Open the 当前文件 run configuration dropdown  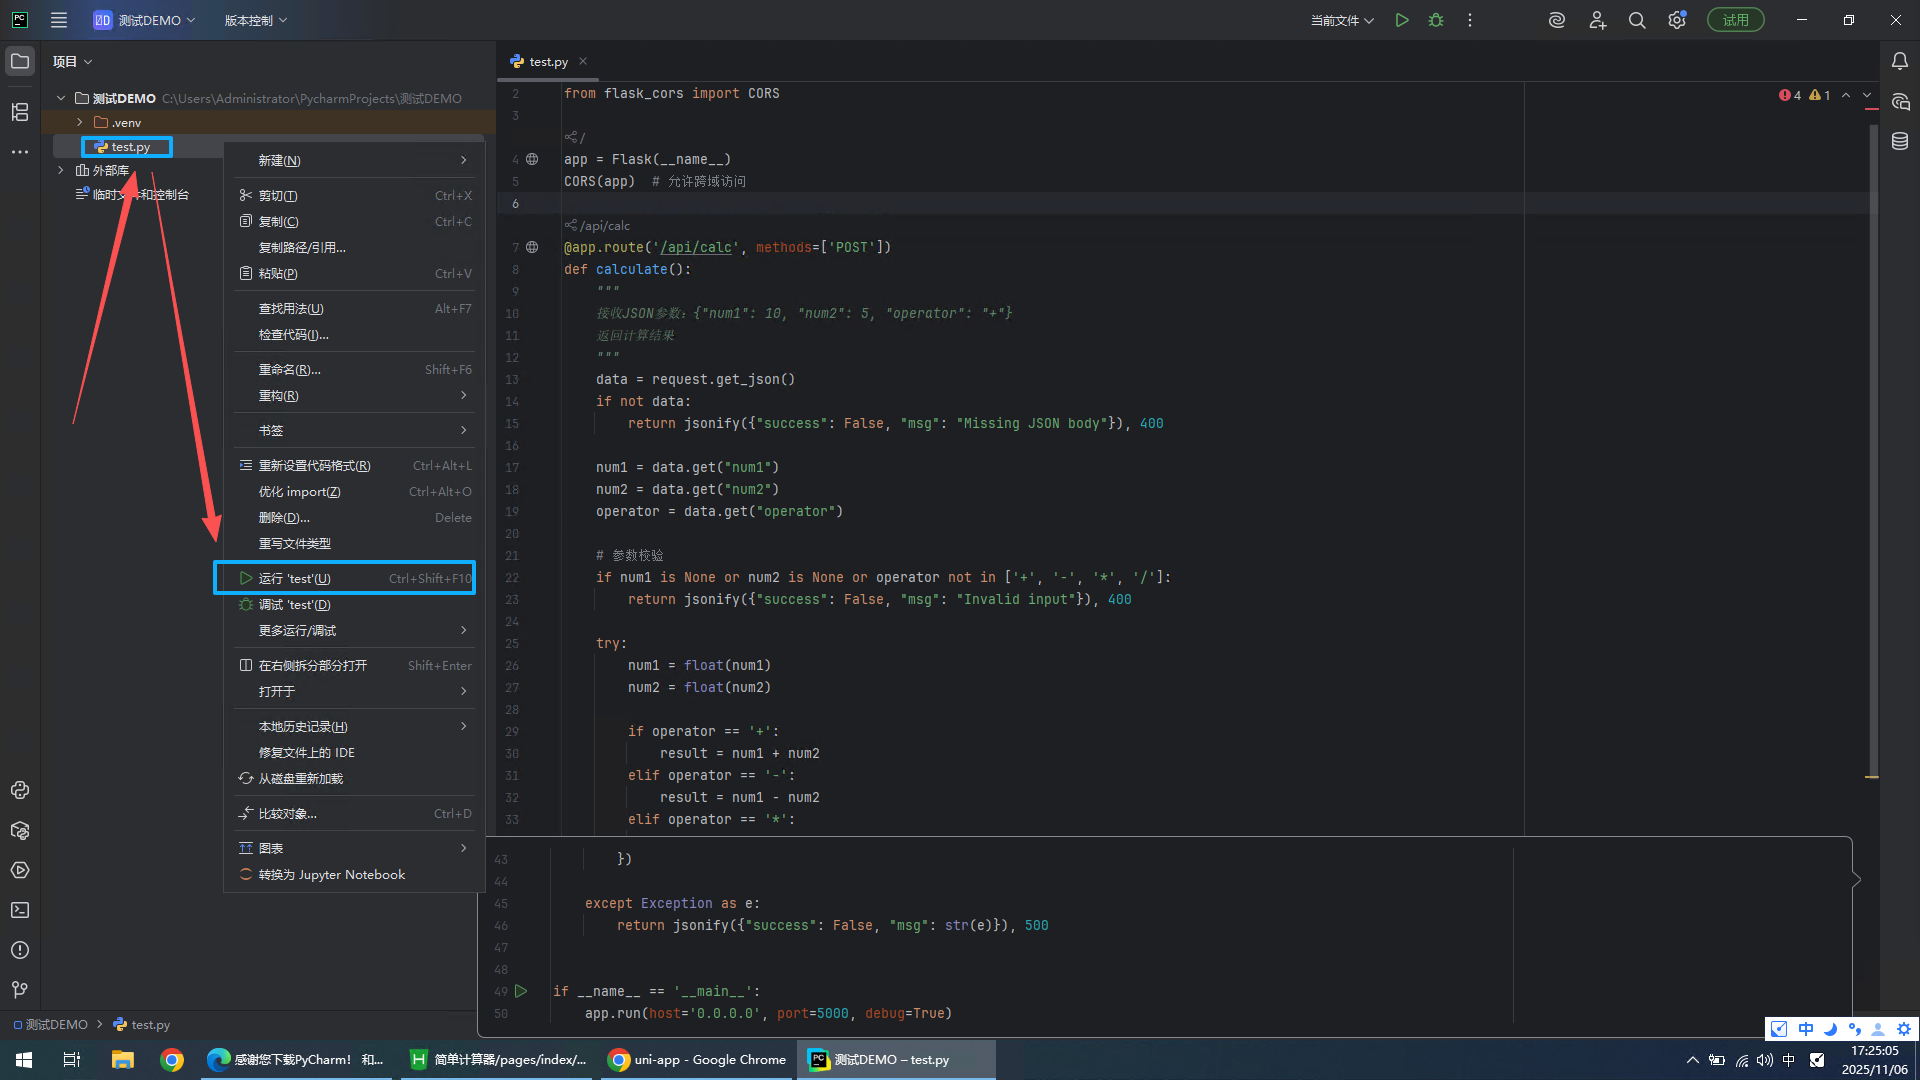pos(1342,20)
